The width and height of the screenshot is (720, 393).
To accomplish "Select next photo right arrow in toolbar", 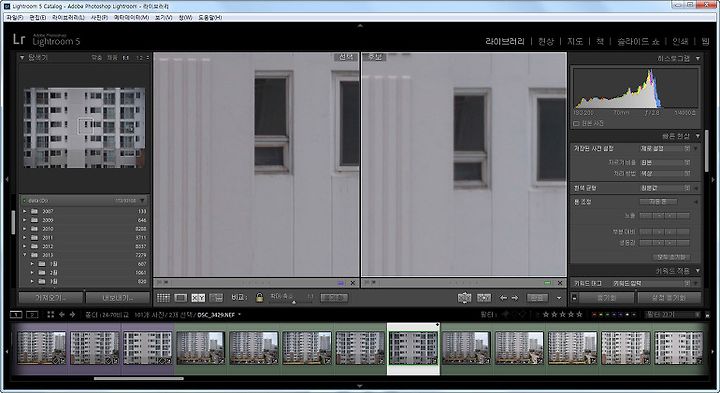I will (515, 298).
